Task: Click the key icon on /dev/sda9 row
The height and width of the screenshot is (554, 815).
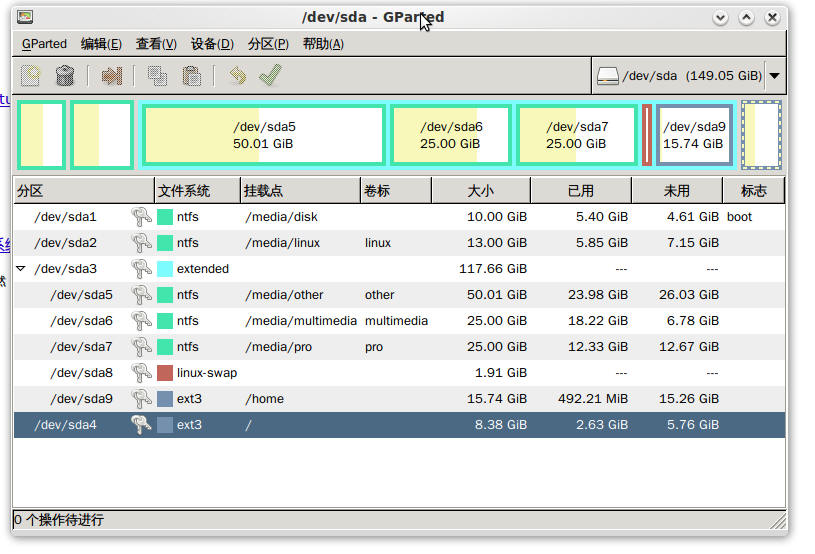Action: tap(141, 399)
